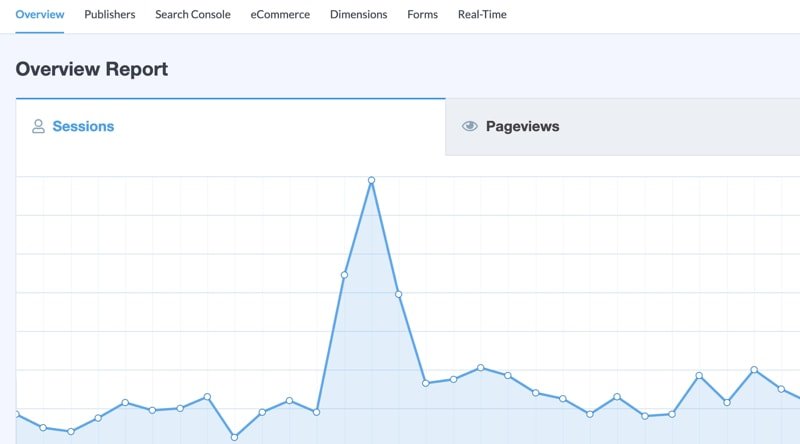Image resolution: width=800 pixels, height=444 pixels.
Task: Click the Overview Report heading
Action: coord(92,69)
